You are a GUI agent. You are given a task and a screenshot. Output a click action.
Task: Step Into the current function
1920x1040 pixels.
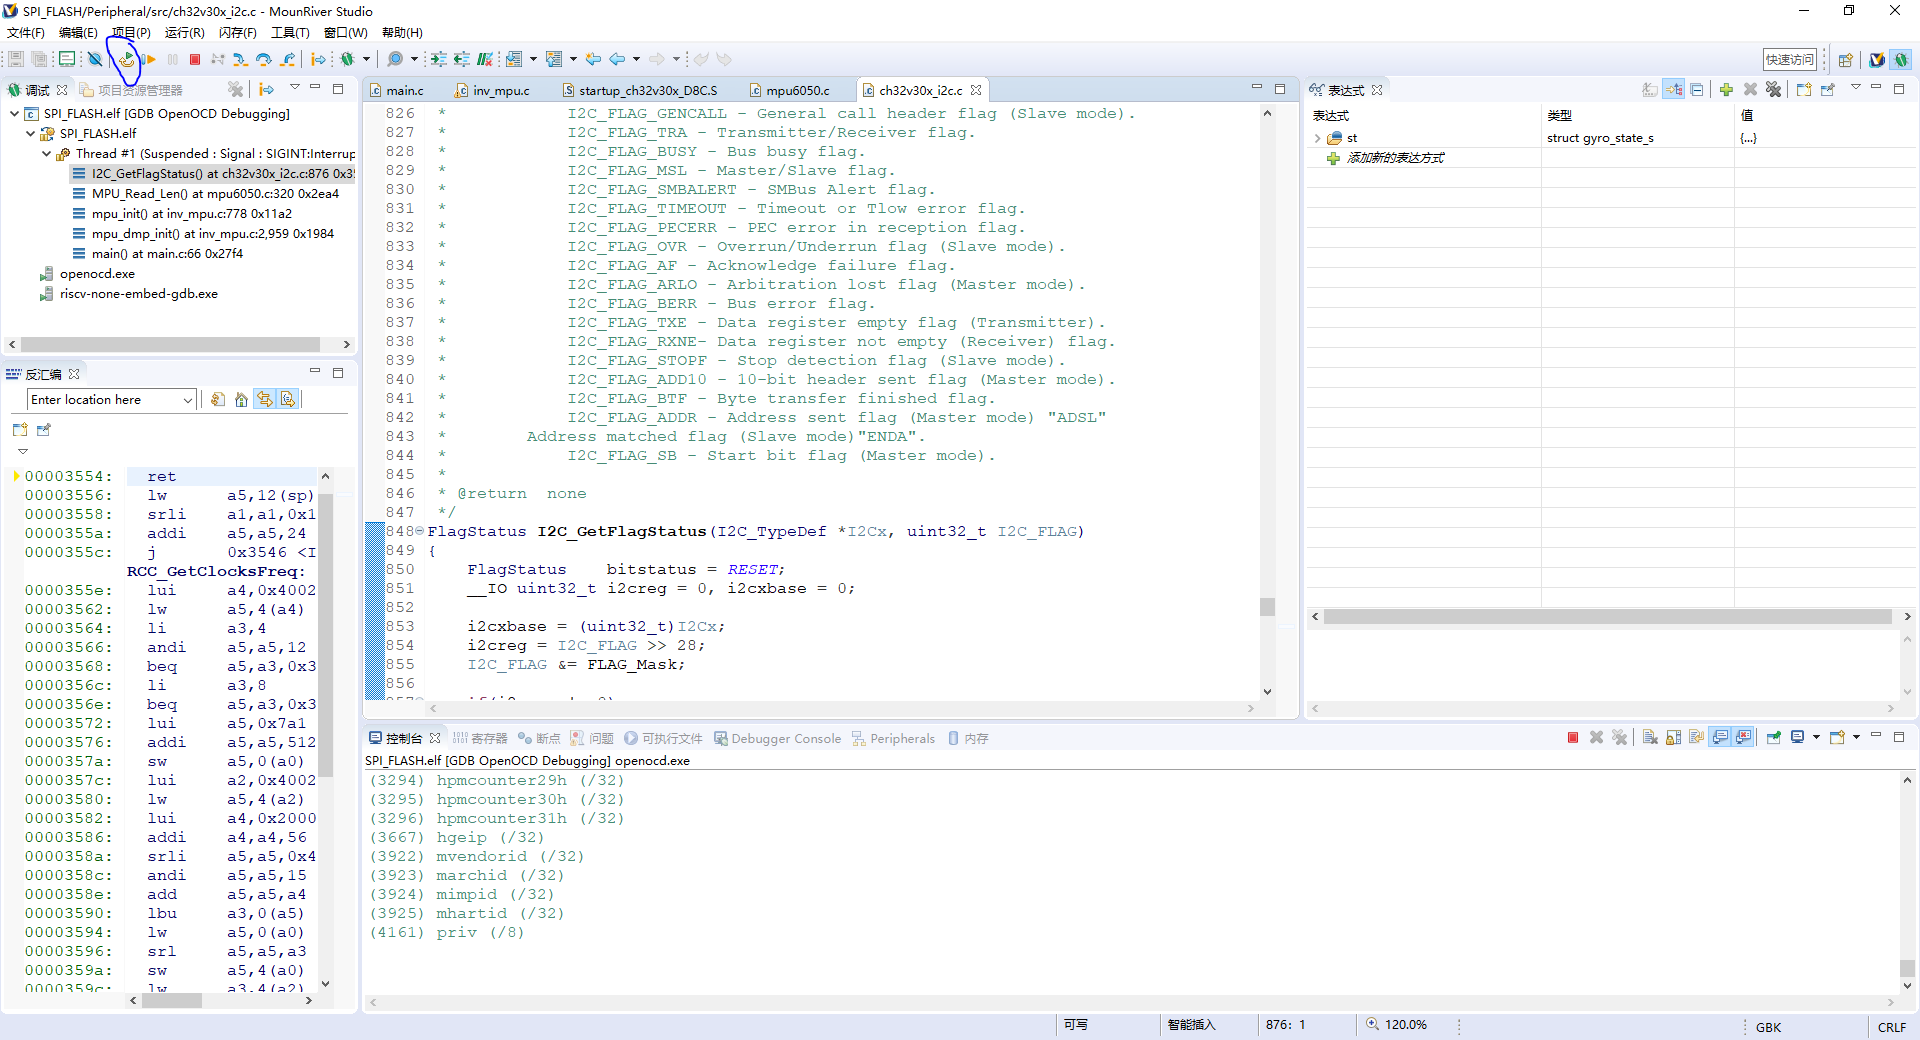(241, 60)
